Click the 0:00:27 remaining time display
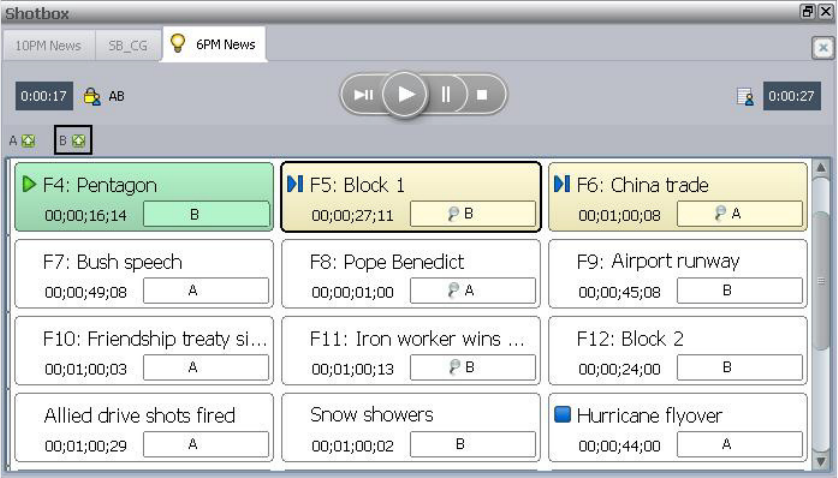 (x=792, y=96)
